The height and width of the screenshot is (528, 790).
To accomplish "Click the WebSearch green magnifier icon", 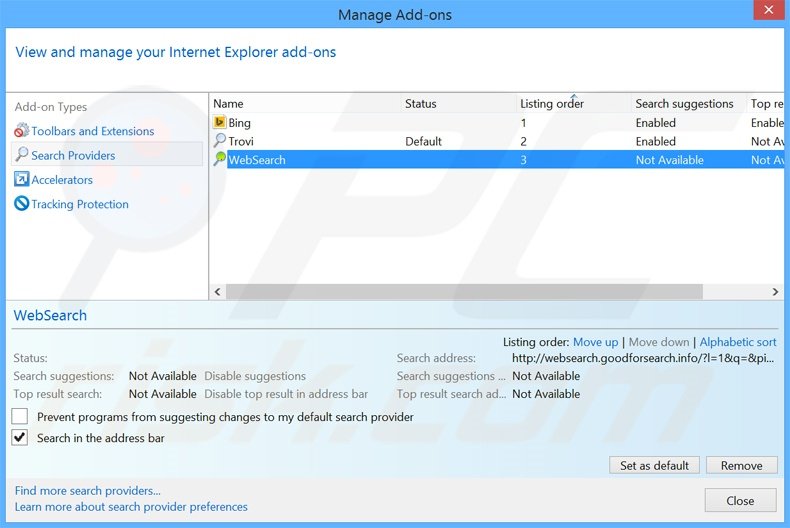I will pyautogui.click(x=220, y=159).
